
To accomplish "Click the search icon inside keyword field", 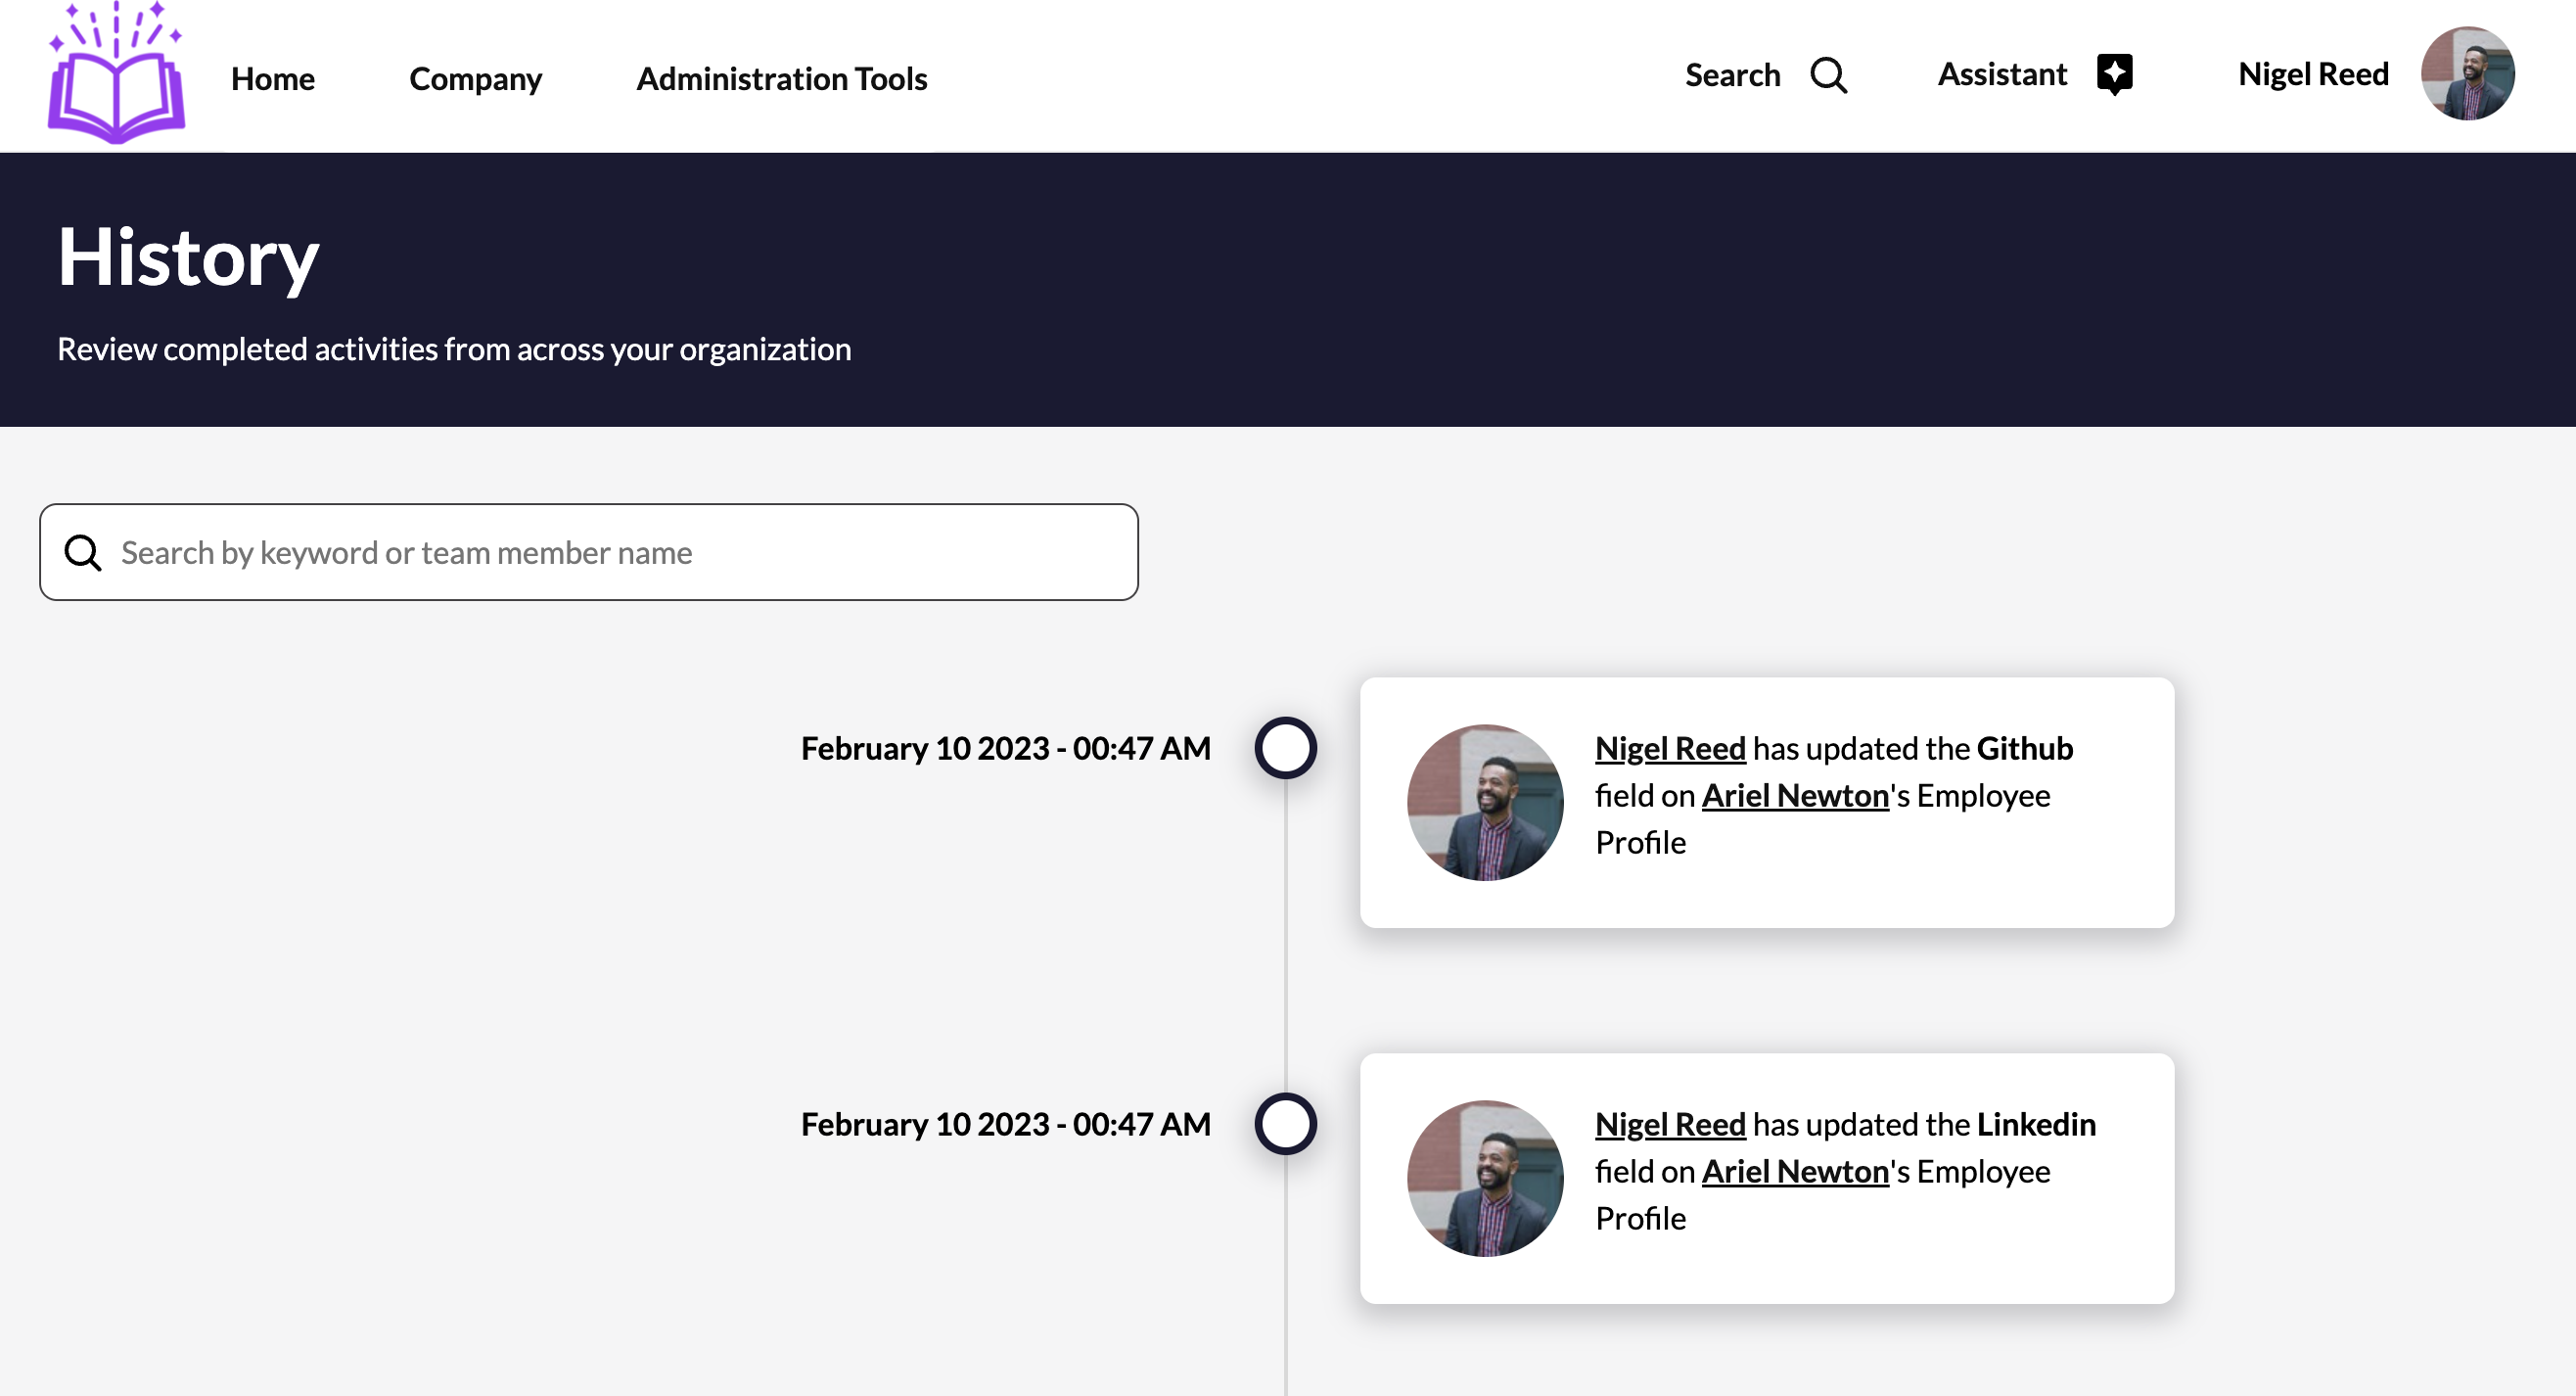I will coord(83,553).
